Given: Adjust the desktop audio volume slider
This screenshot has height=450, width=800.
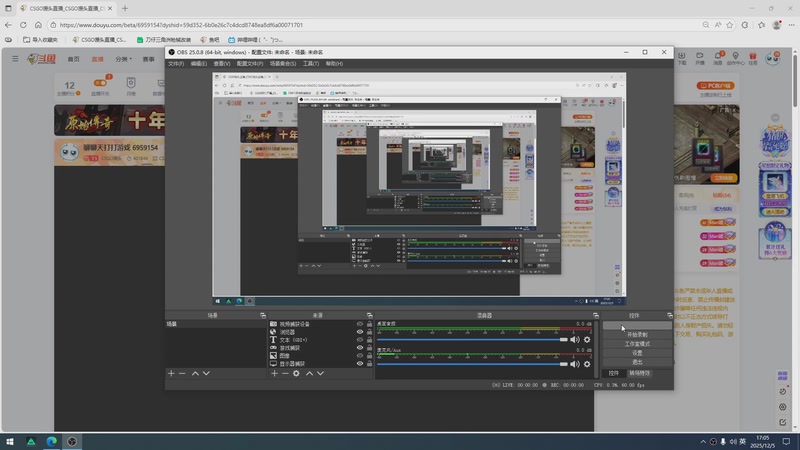Looking at the screenshot, I should (x=470, y=340).
